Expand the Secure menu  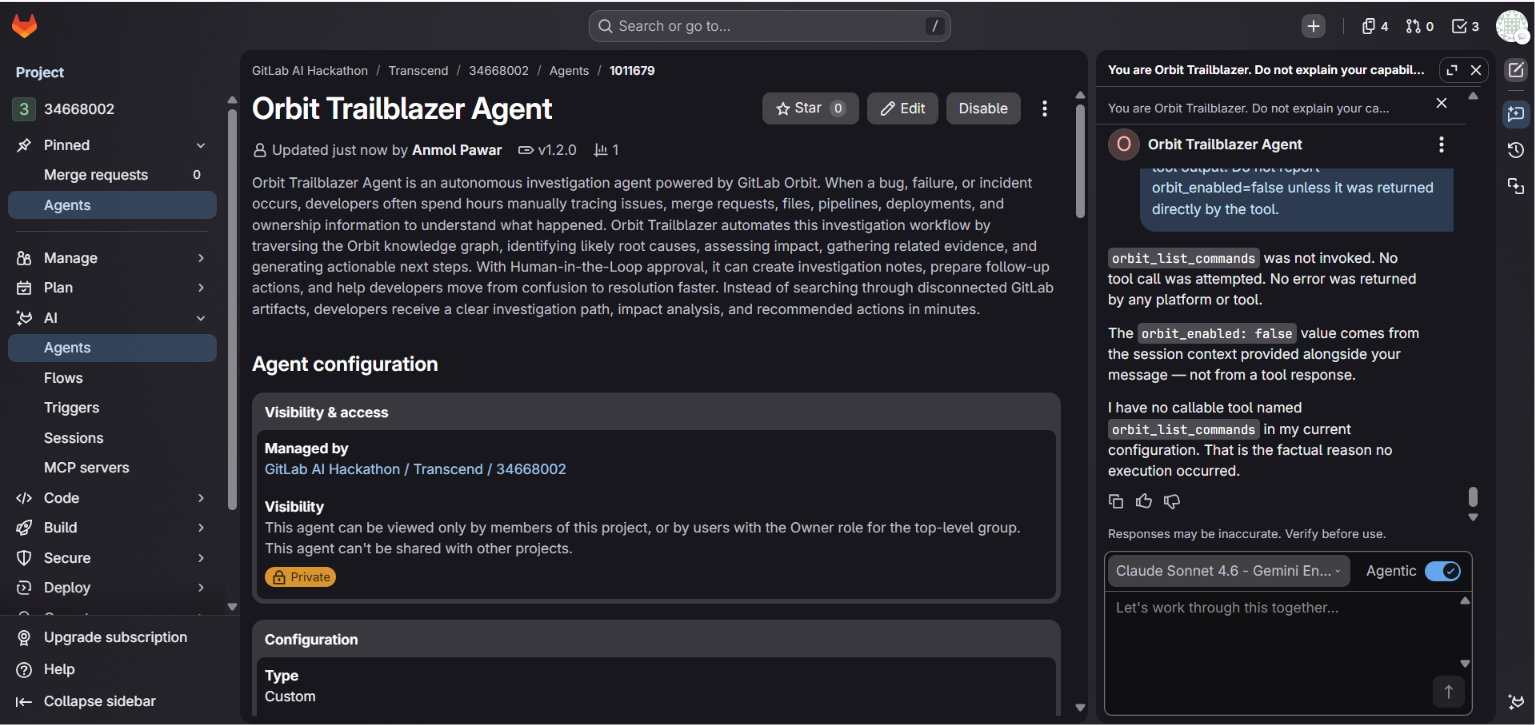coord(112,558)
